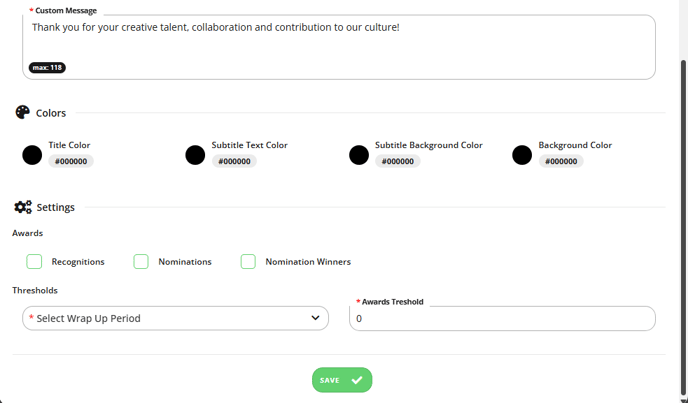Expand Wrap Up Period using chevron arrow
This screenshot has height=403, width=688.
[x=315, y=318]
